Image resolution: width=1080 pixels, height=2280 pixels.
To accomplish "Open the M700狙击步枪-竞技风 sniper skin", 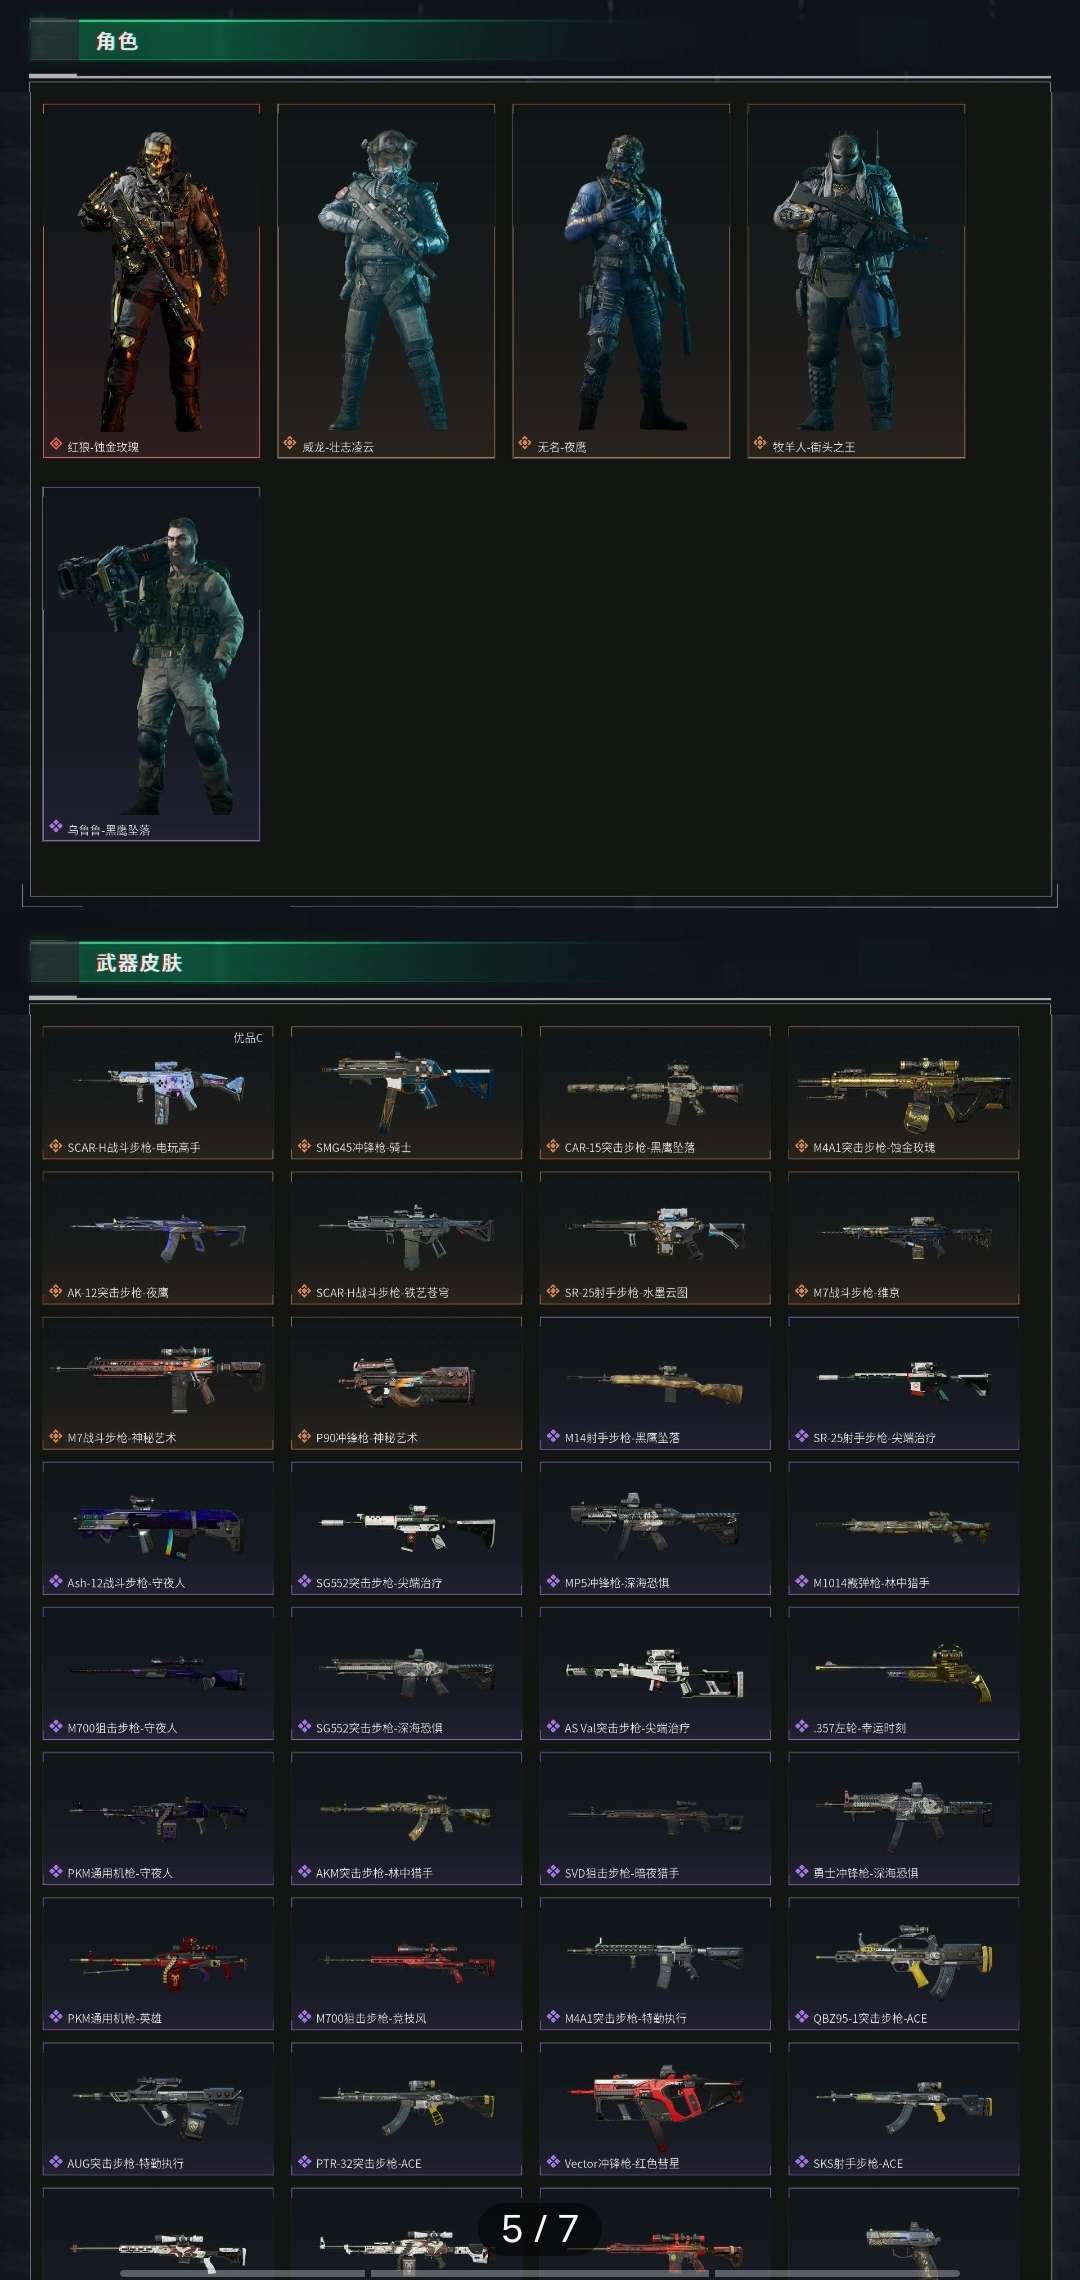I will click(406, 1963).
